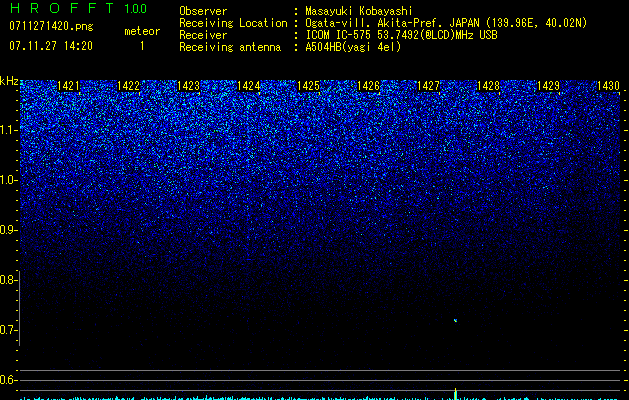Click the Receiver field label
Viewport: 629px width, 400px height.
tap(203, 35)
